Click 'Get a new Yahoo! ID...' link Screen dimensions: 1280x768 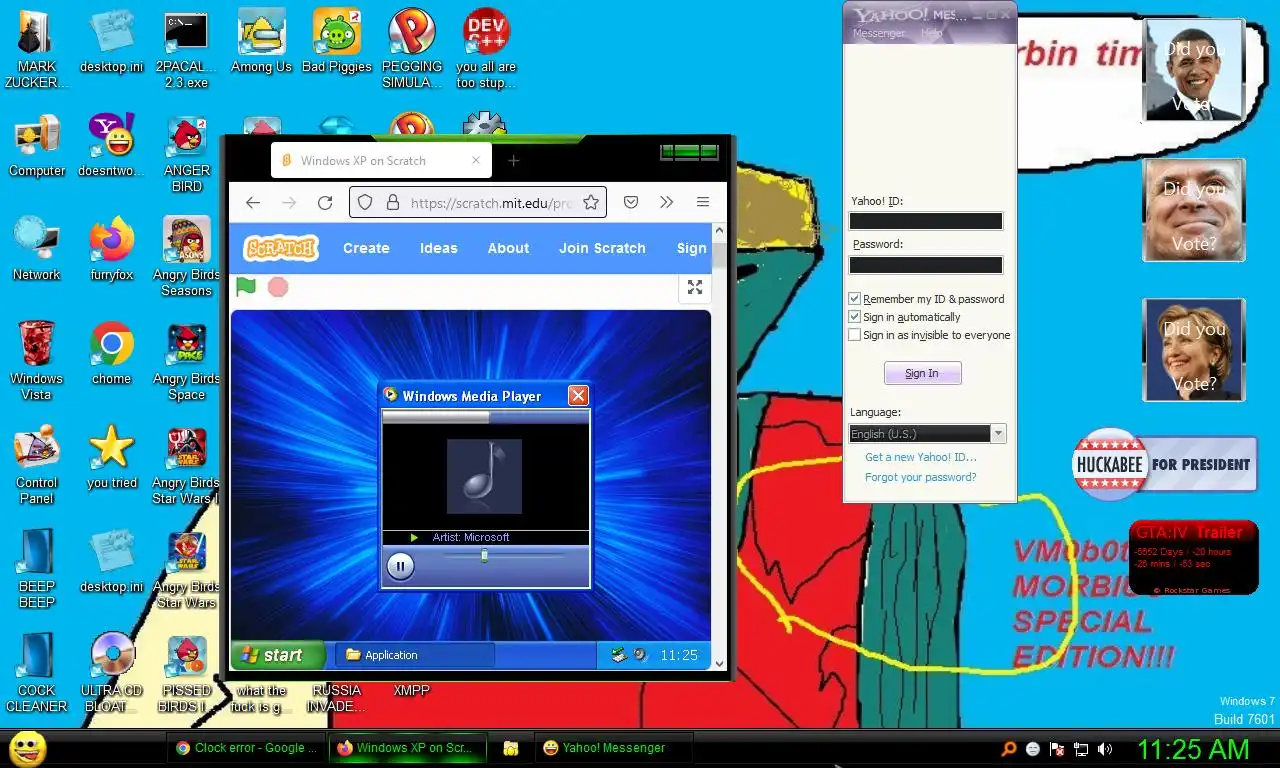coord(921,457)
